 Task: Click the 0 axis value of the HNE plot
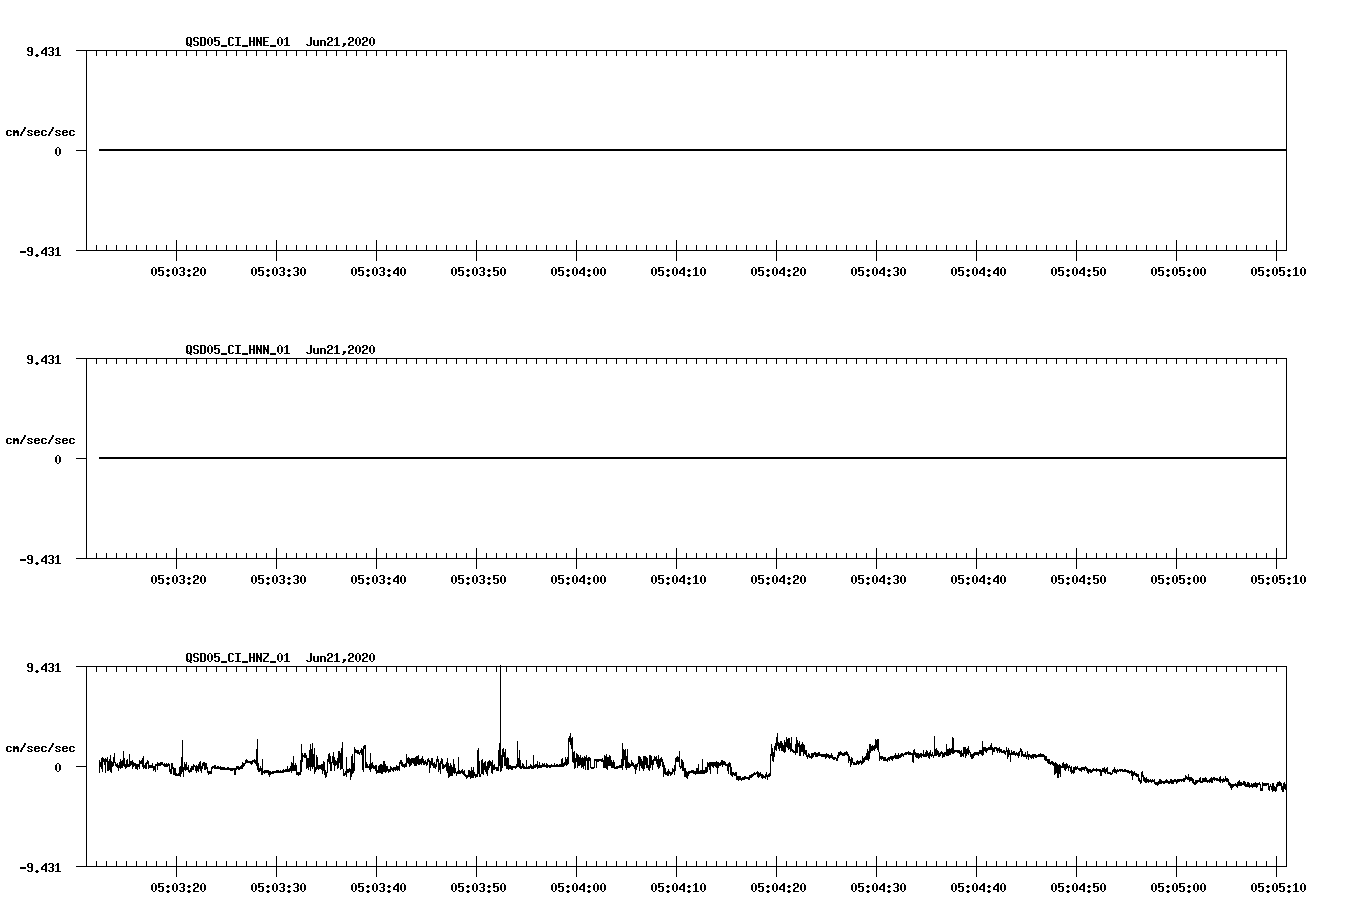pos(58,152)
